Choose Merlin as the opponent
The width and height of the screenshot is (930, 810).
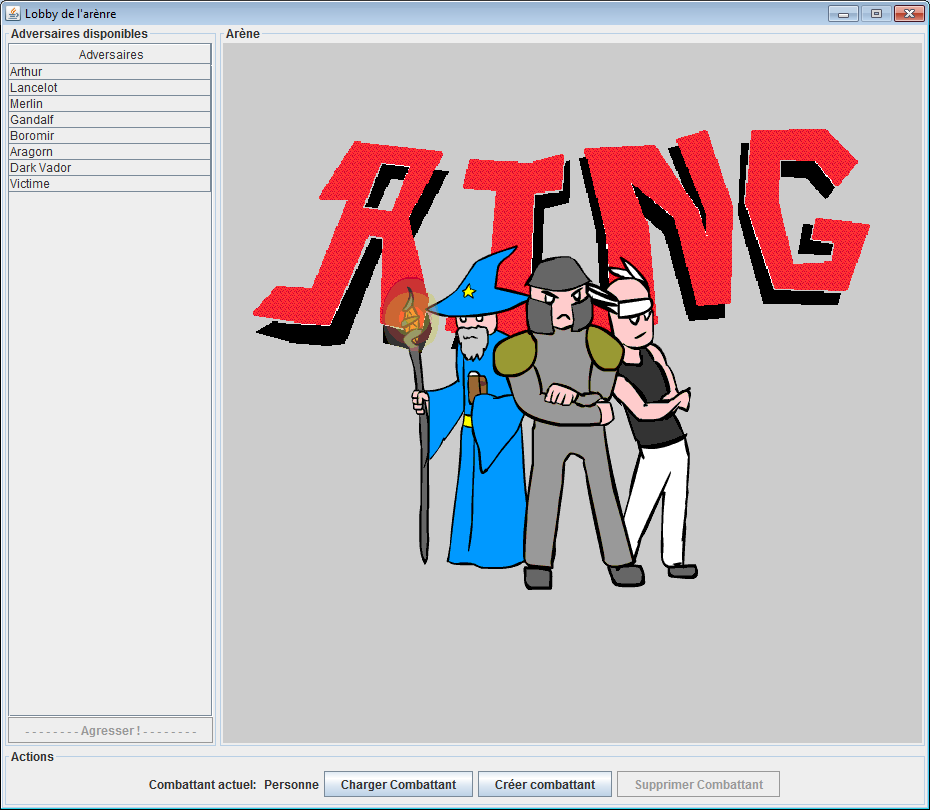coord(110,104)
